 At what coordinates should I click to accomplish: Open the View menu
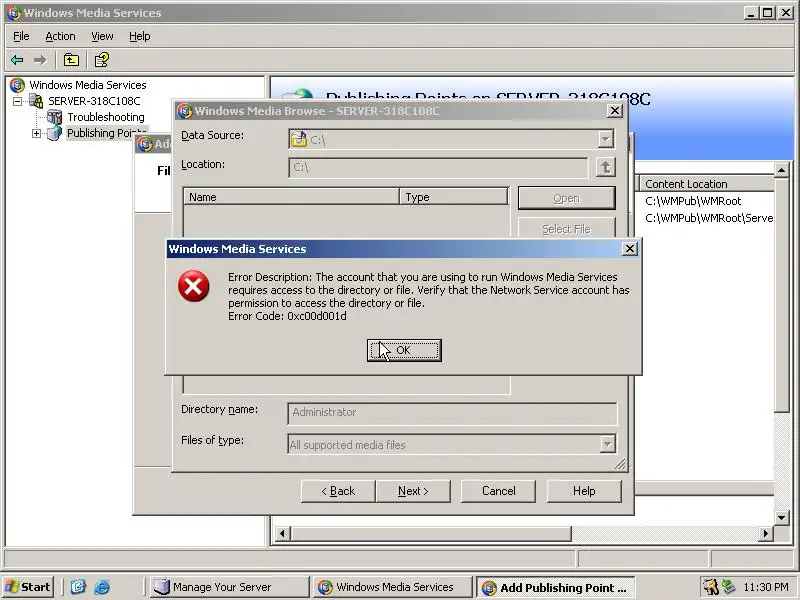102,36
